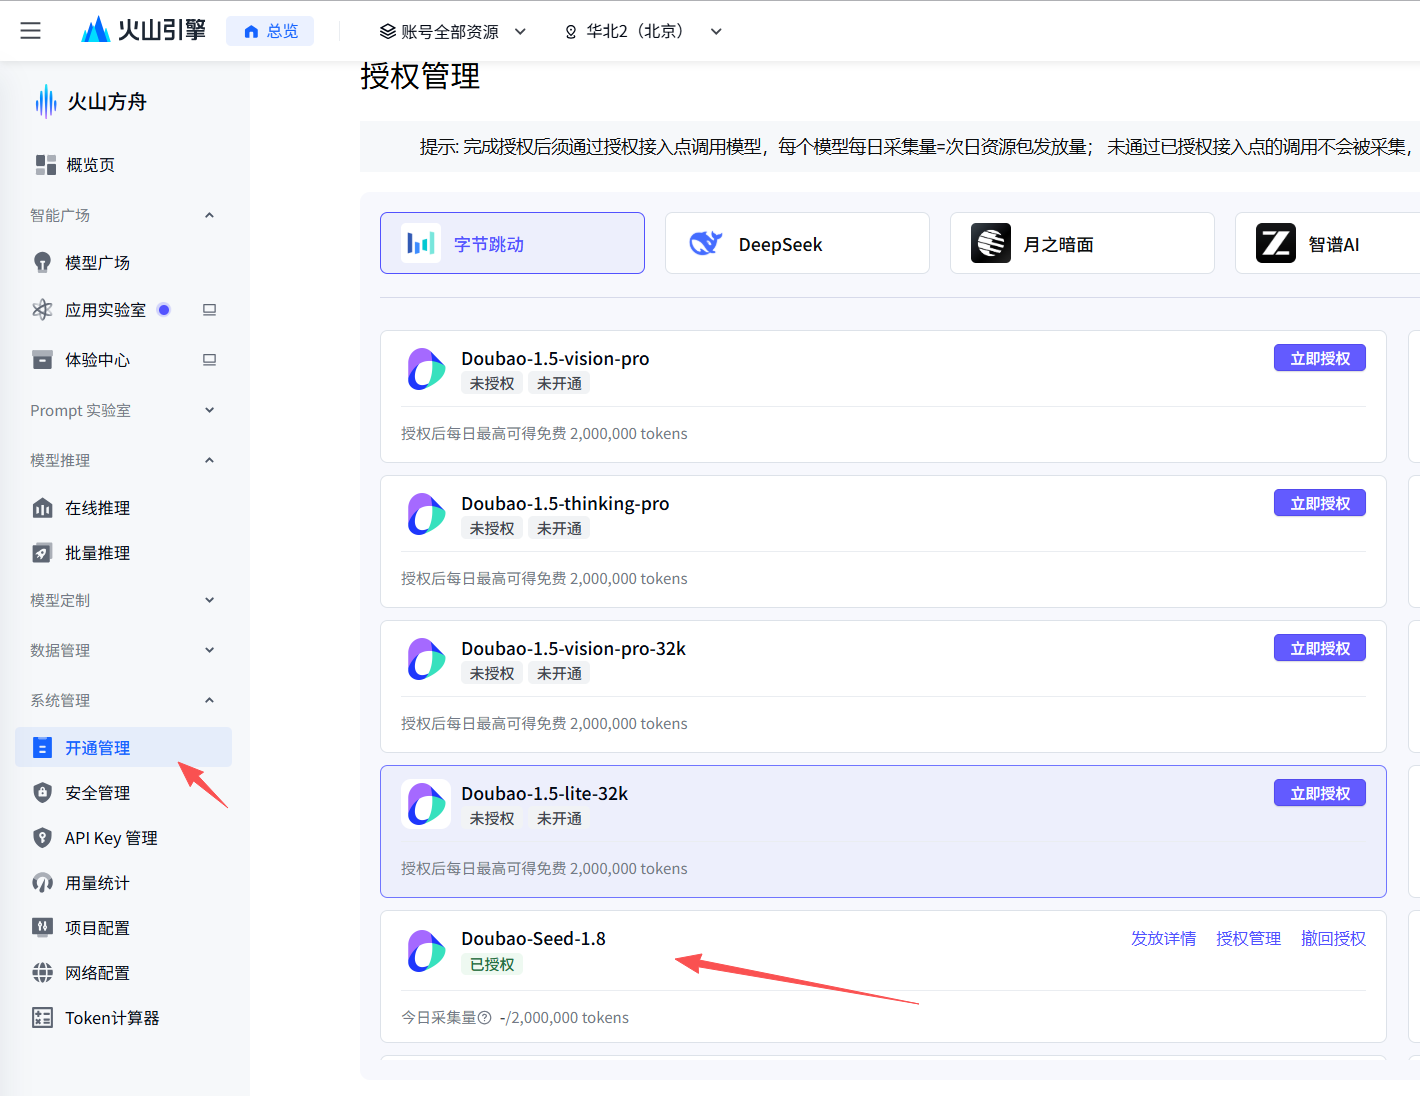Switch to the 智谱AI vendor tab

(1328, 243)
